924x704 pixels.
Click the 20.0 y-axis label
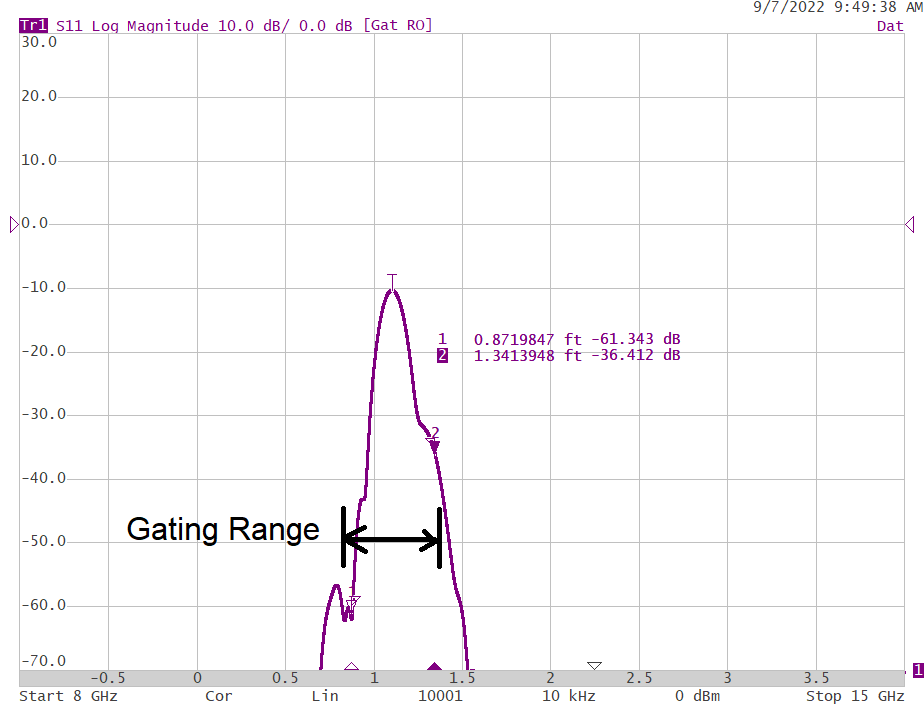39,96
